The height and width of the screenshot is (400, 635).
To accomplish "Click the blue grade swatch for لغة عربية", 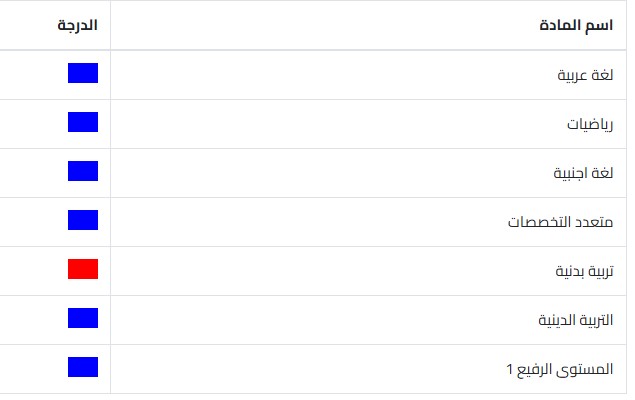I will [x=83, y=73].
